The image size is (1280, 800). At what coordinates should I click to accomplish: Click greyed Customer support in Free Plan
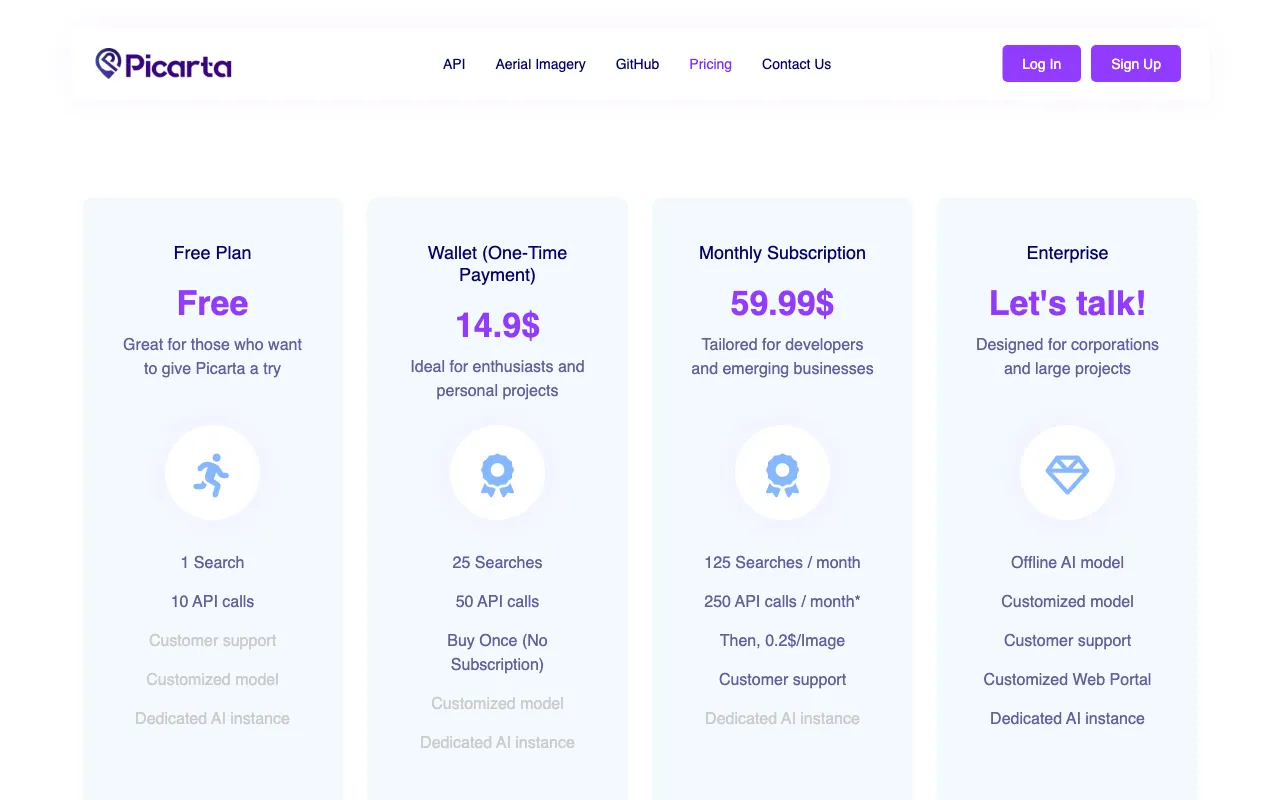pos(212,640)
